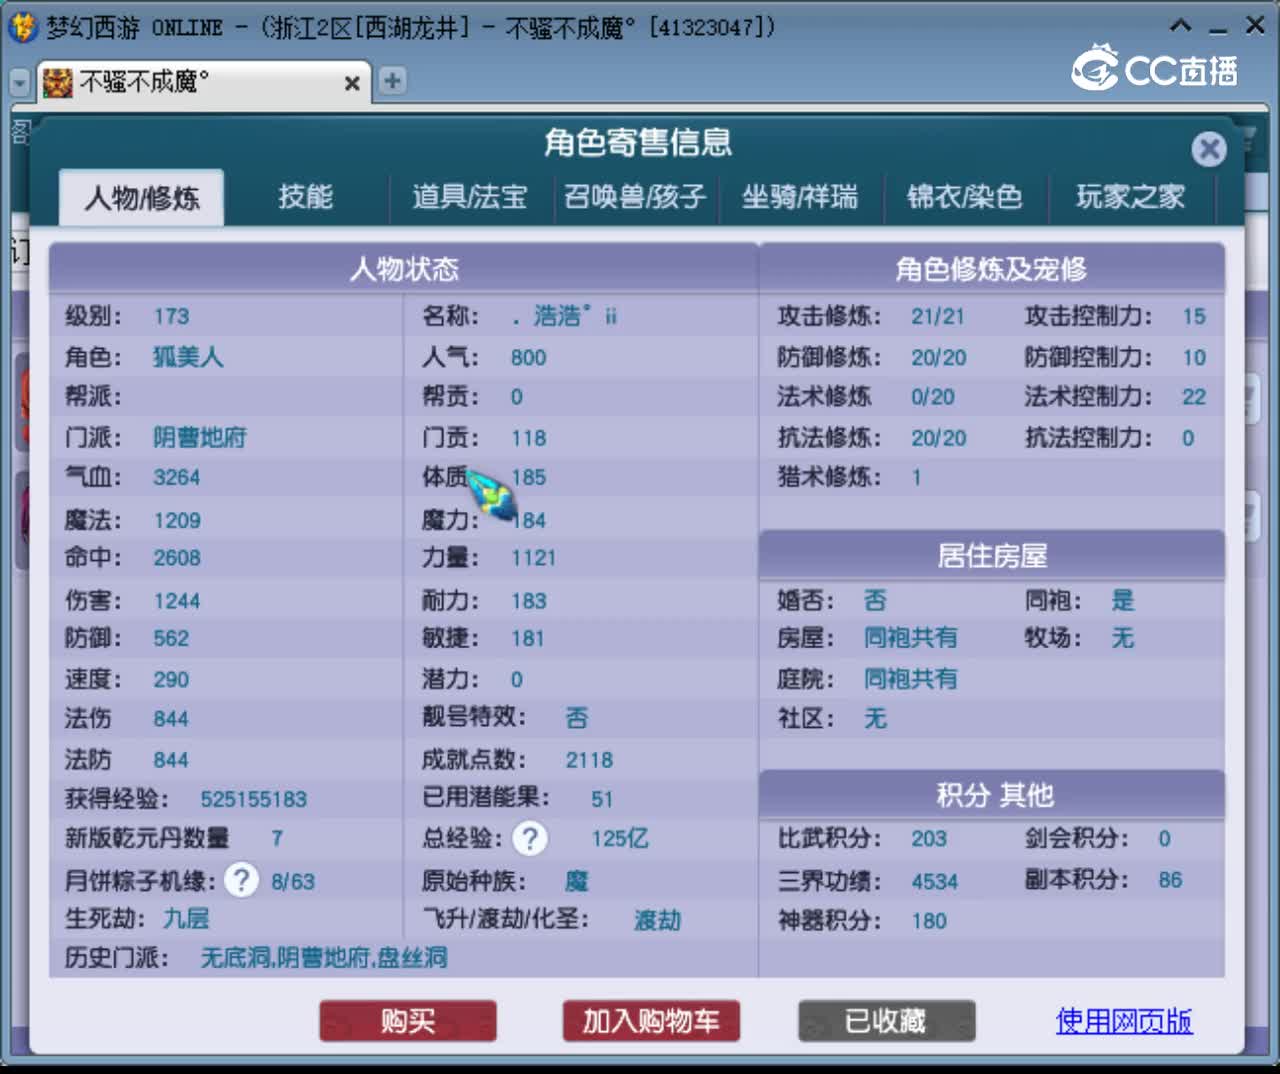Image resolution: width=1280 pixels, height=1074 pixels.
Task: Click the 伤害 value 1244
Action: [x=176, y=600]
